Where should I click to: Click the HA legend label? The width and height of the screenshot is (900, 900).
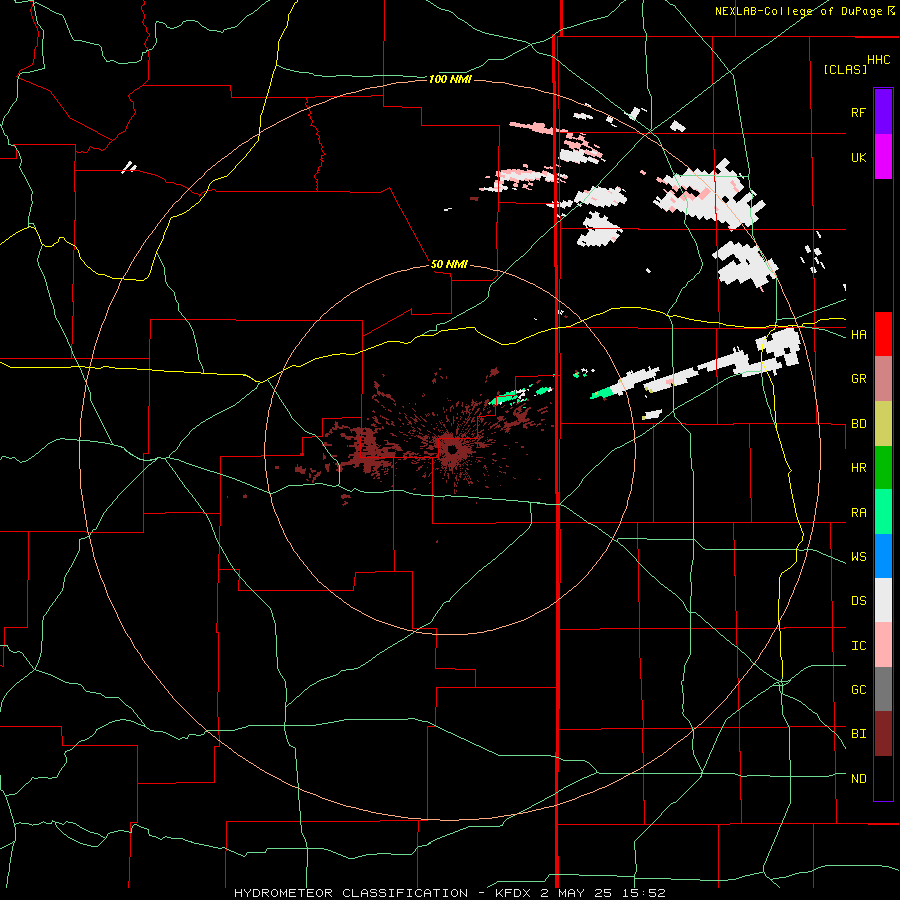858,335
